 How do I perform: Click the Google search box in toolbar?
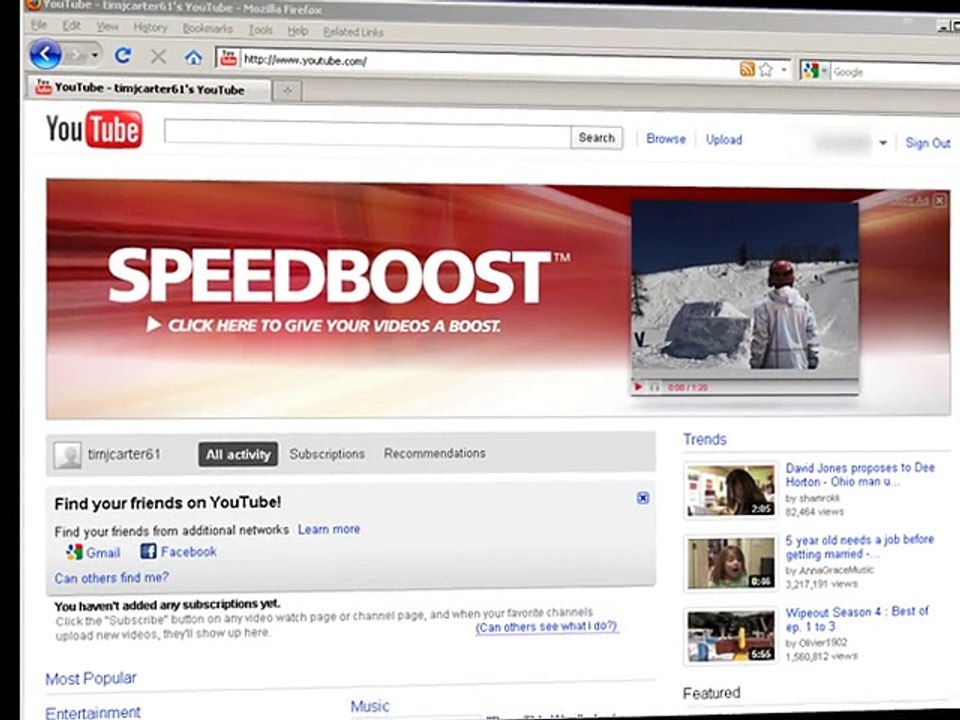pos(895,72)
